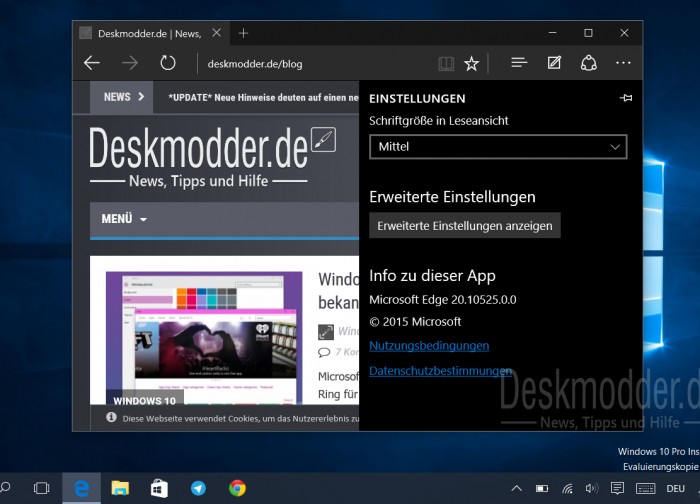Open Reading view book icon
Image resolution: width=700 pixels, height=504 pixels.
tap(446, 64)
